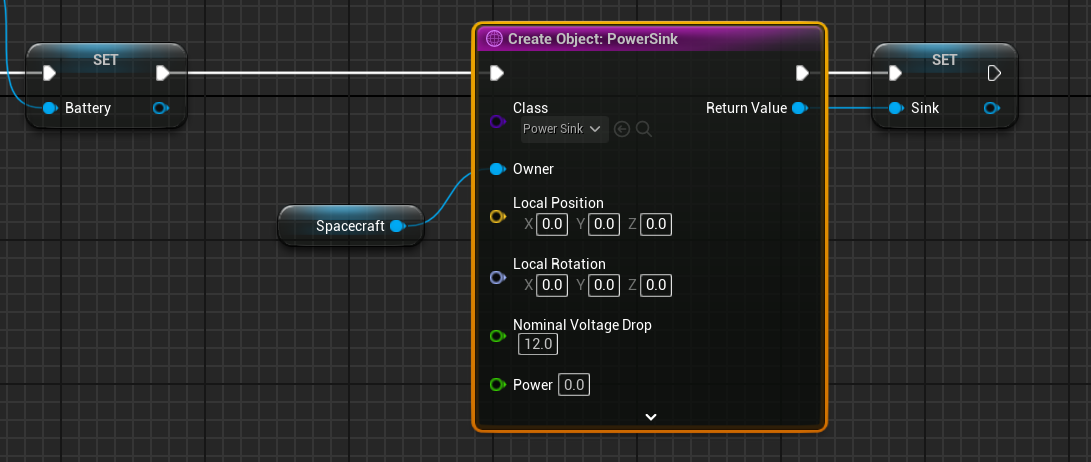Click the Return Value output pin

[x=798, y=108]
